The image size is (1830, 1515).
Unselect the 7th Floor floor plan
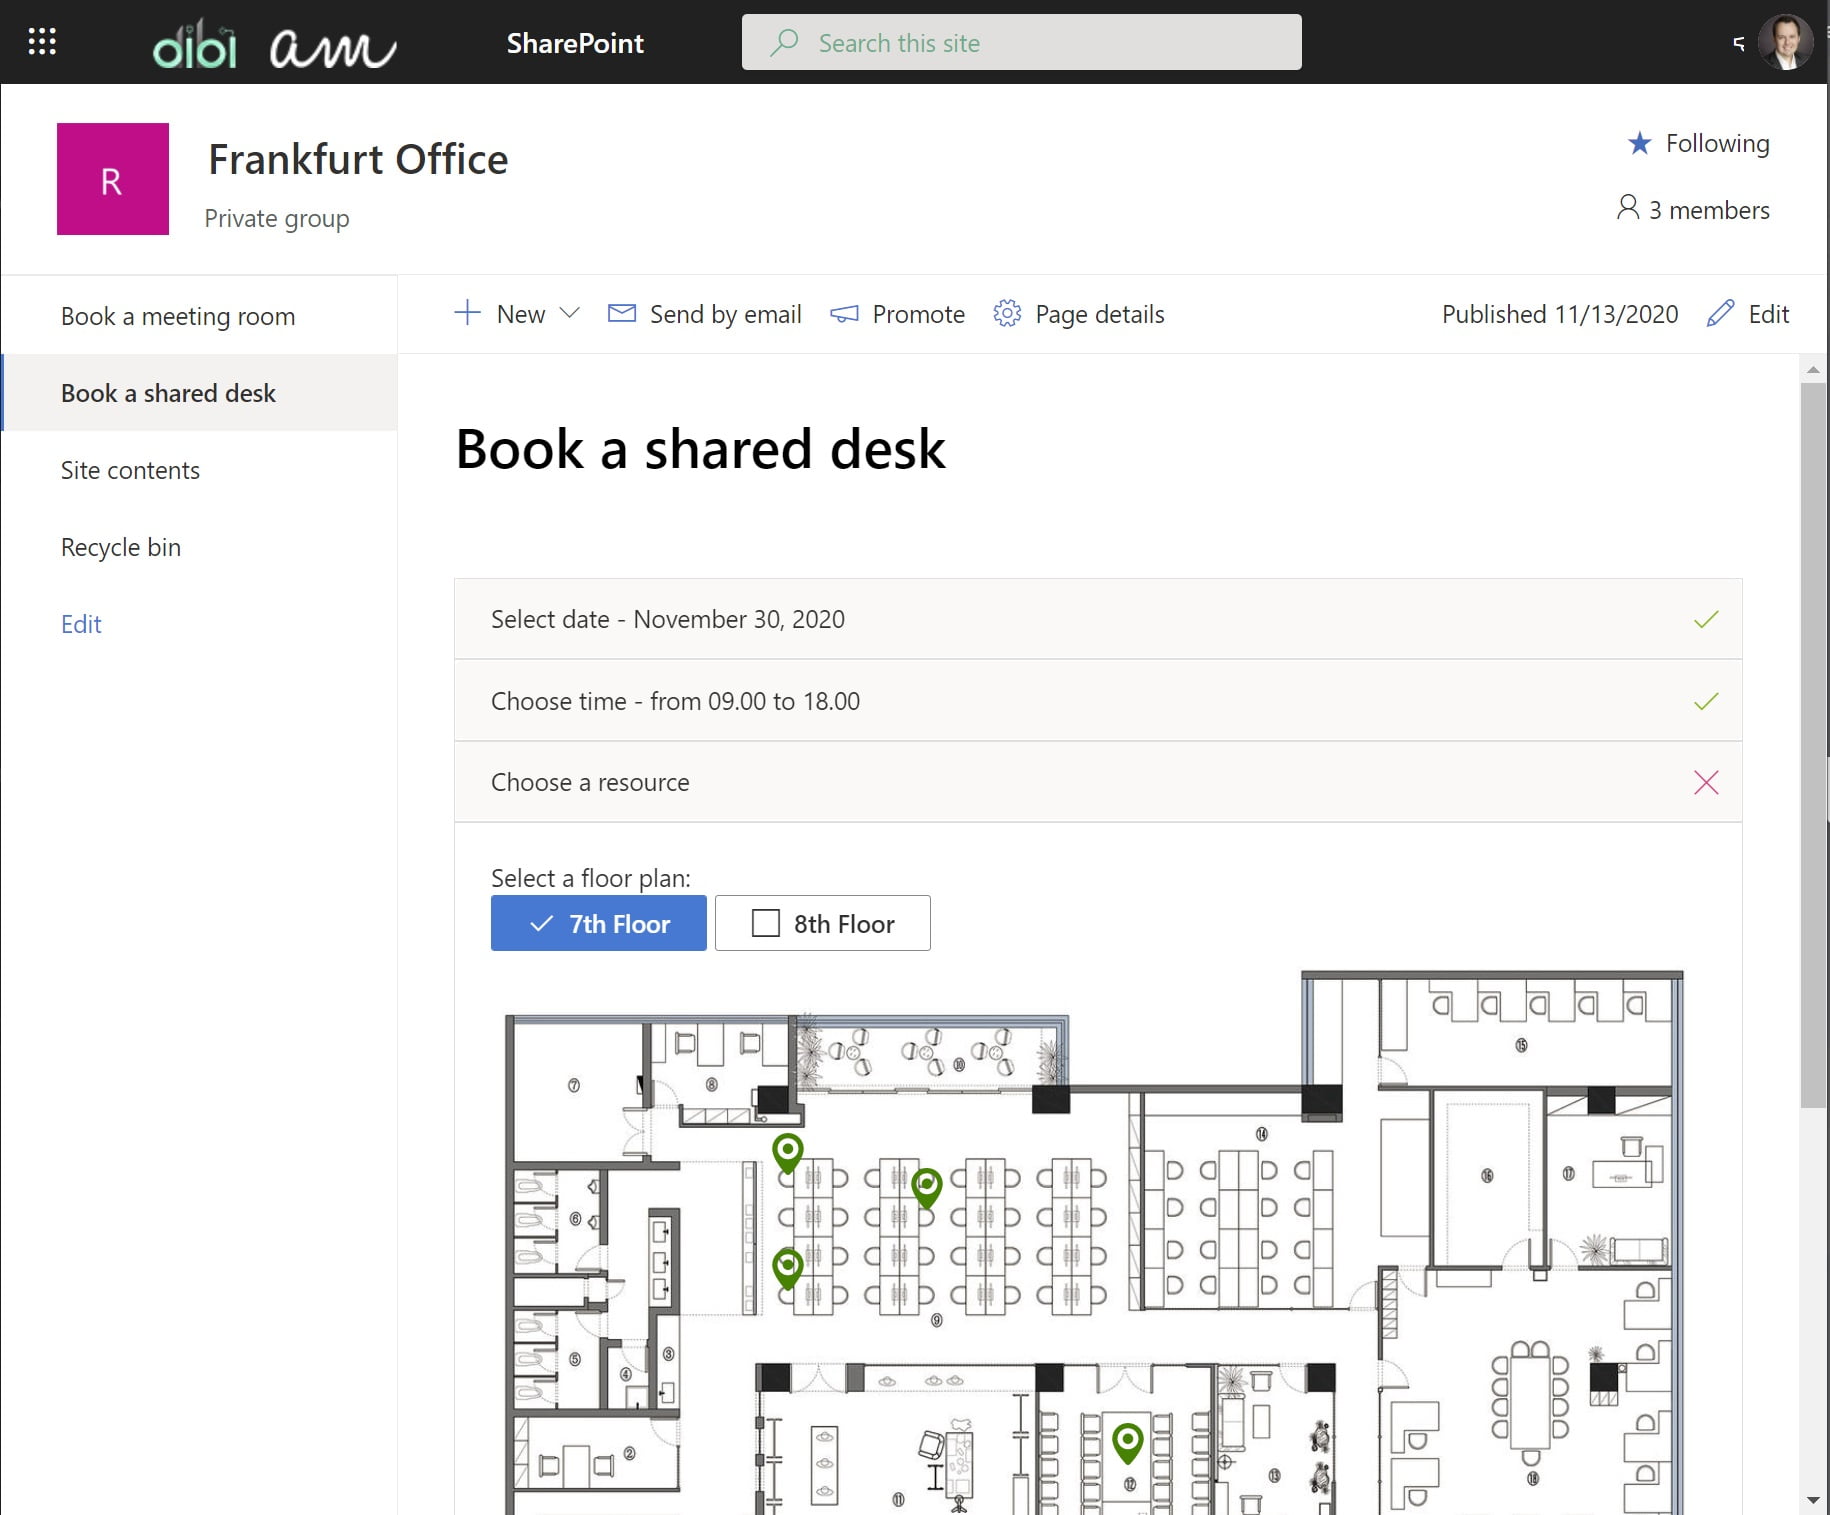point(598,923)
